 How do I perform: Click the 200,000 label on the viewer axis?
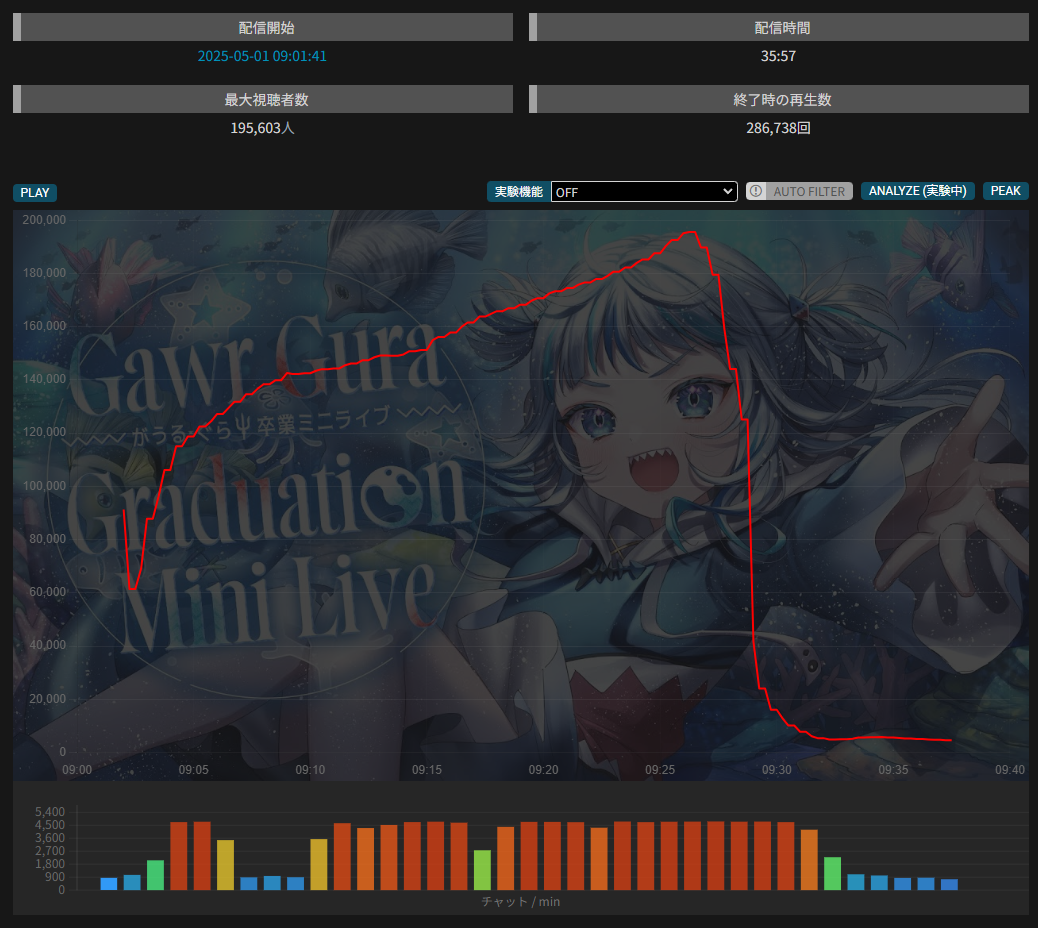44,220
